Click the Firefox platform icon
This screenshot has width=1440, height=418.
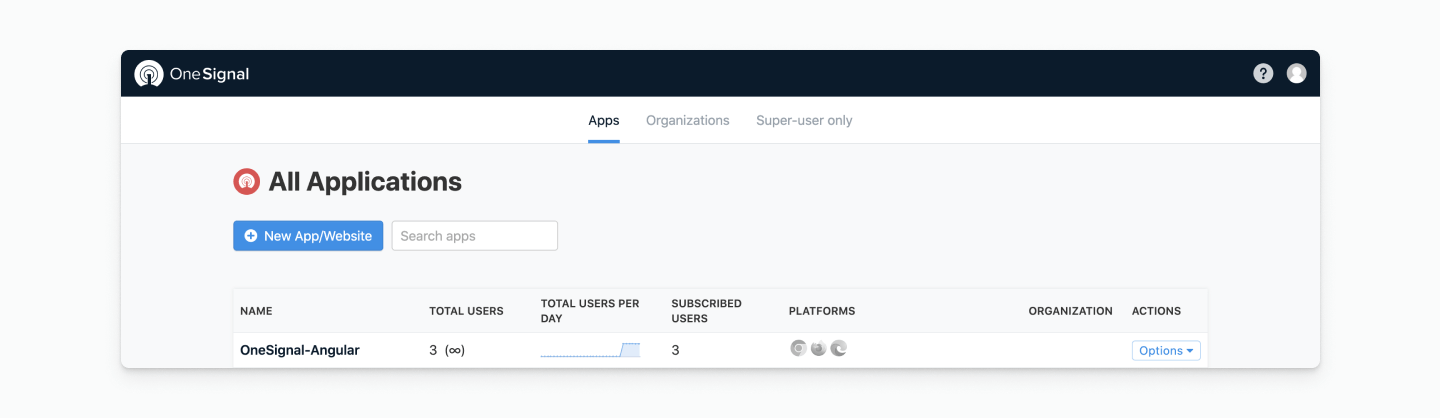818,349
